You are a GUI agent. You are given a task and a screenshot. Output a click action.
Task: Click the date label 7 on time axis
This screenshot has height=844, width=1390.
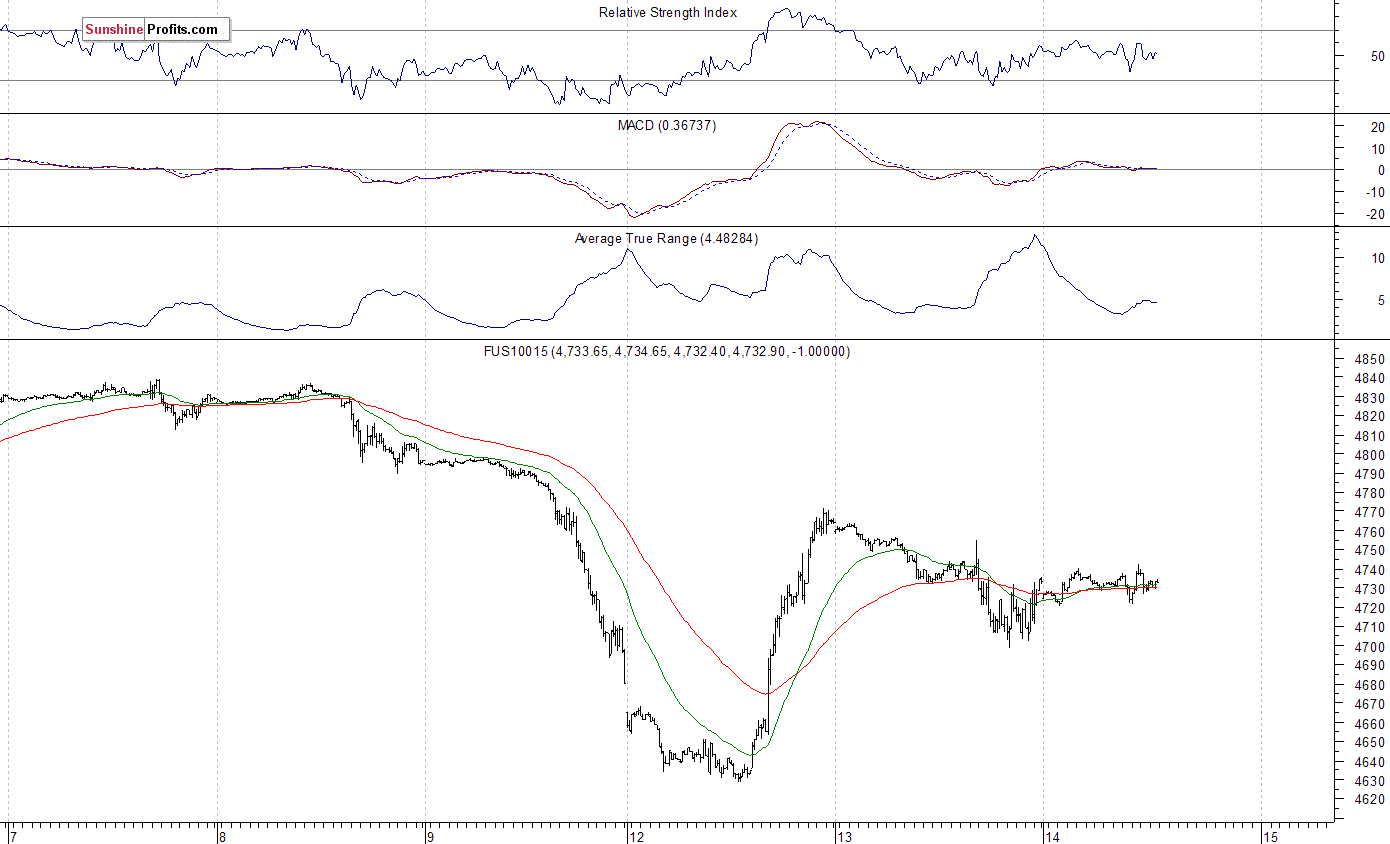12,836
